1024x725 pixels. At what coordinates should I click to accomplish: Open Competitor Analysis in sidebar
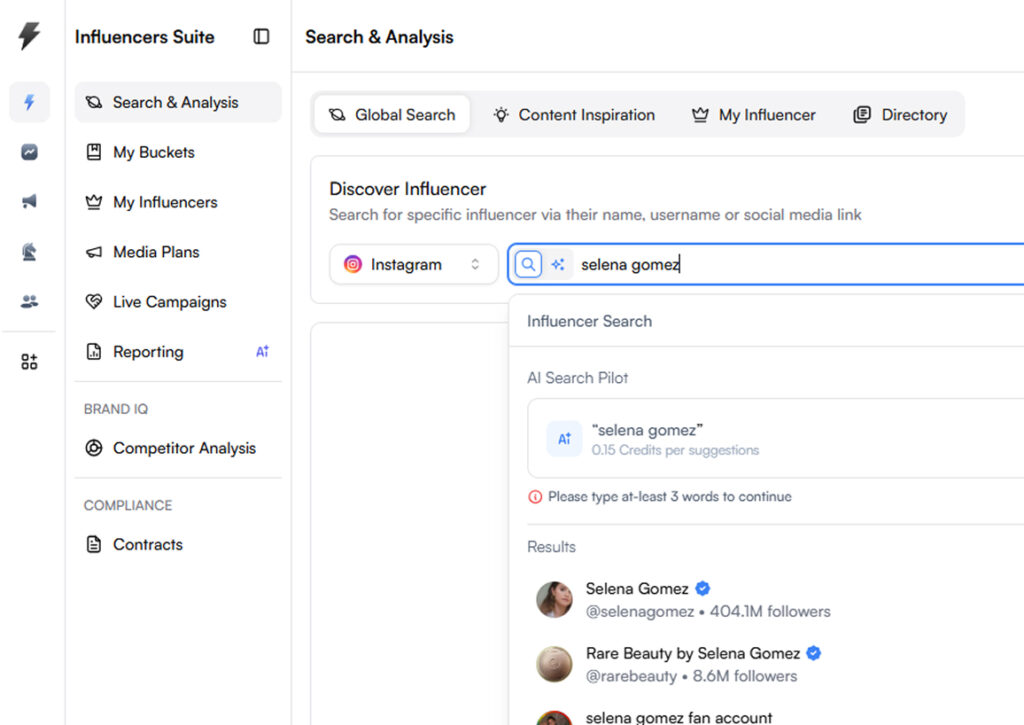tap(178, 448)
